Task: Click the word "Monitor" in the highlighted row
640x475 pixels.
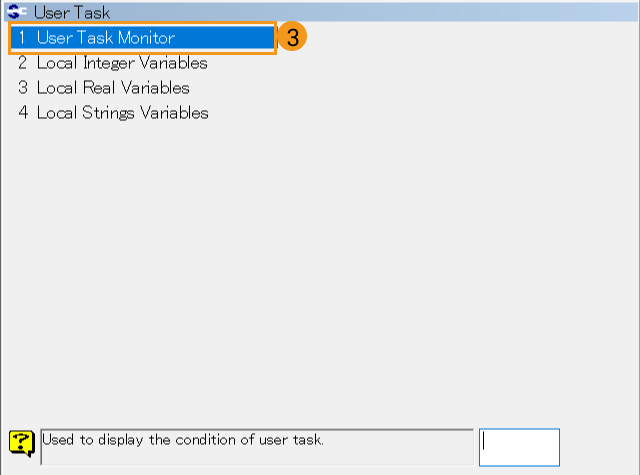Action: click(x=144, y=38)
